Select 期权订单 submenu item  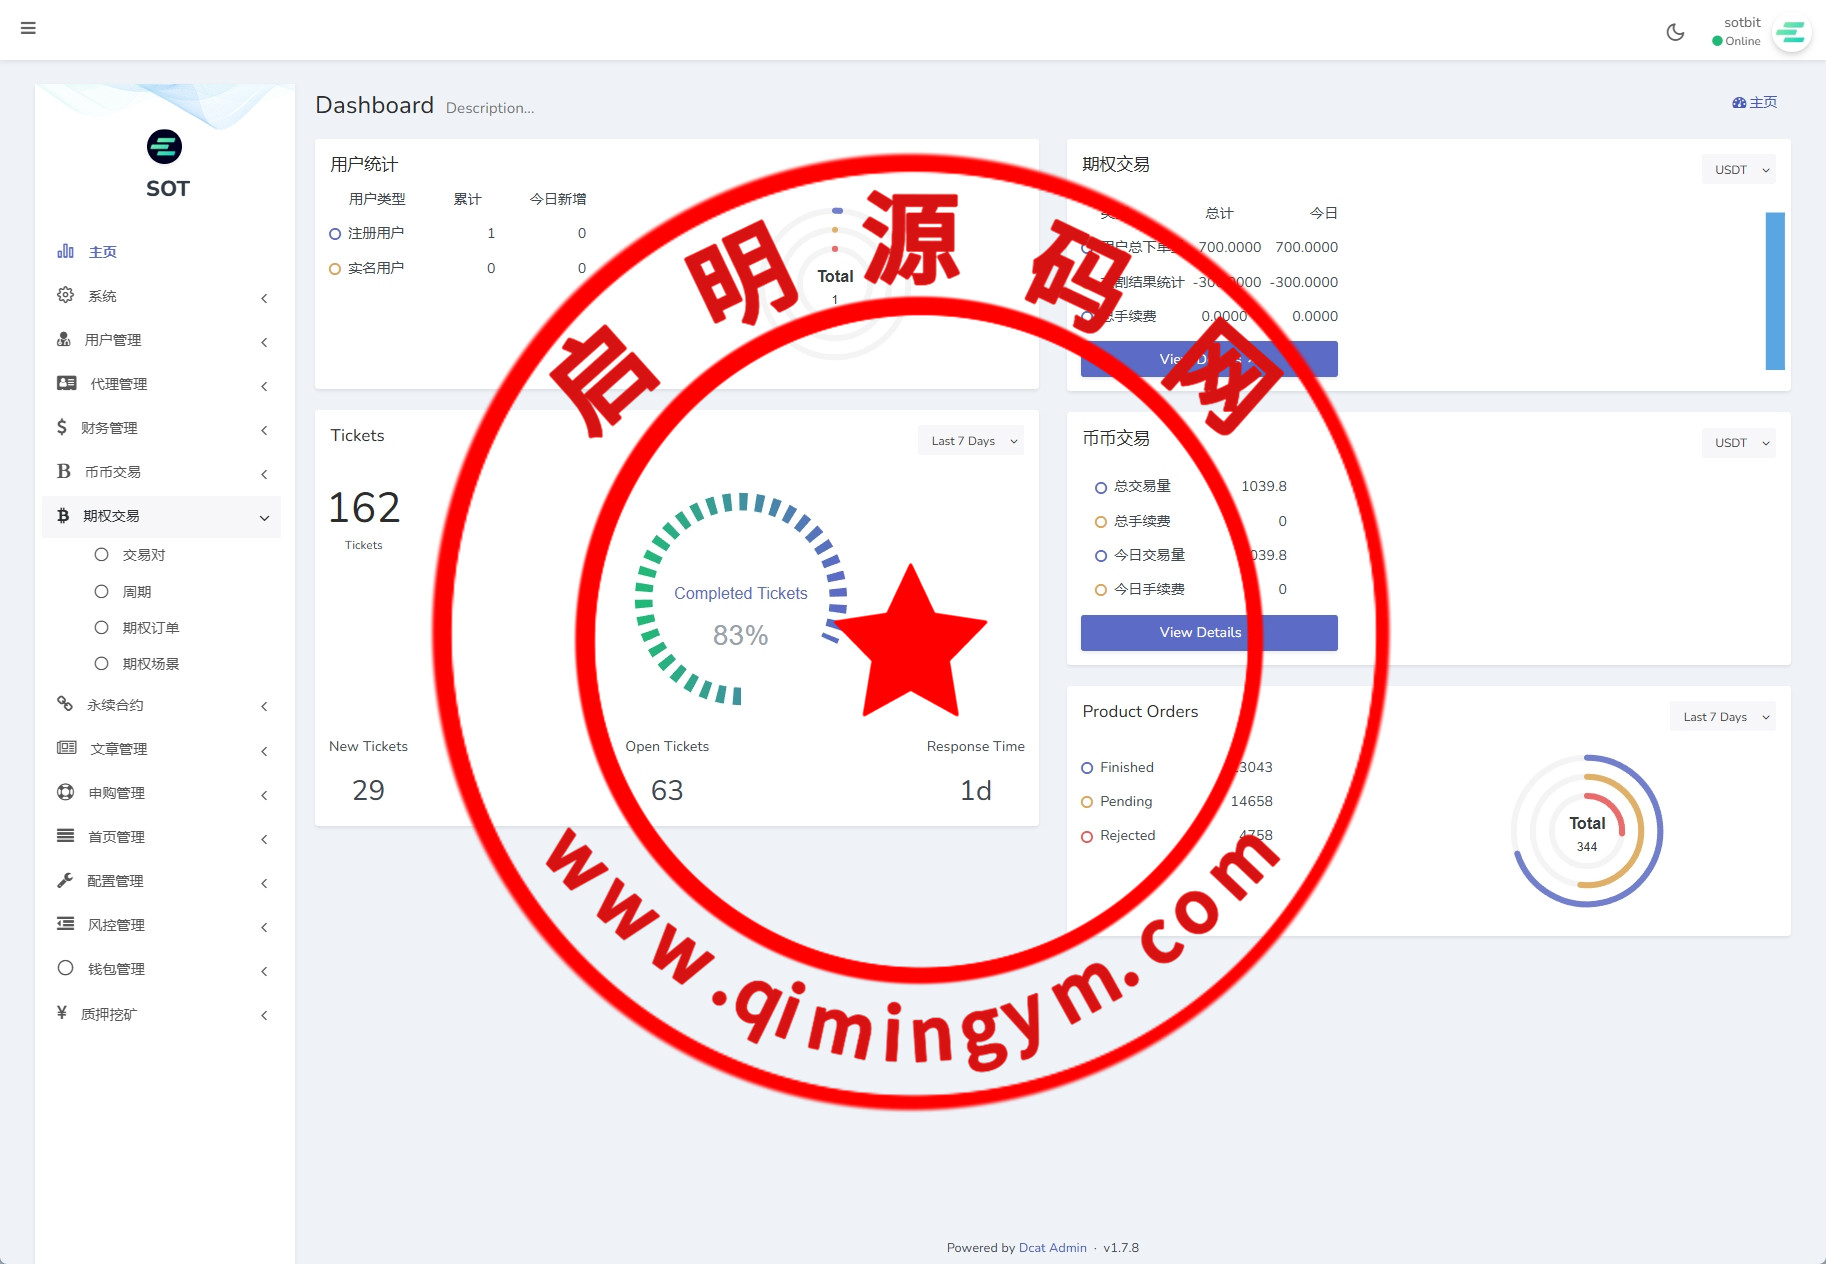150,628
